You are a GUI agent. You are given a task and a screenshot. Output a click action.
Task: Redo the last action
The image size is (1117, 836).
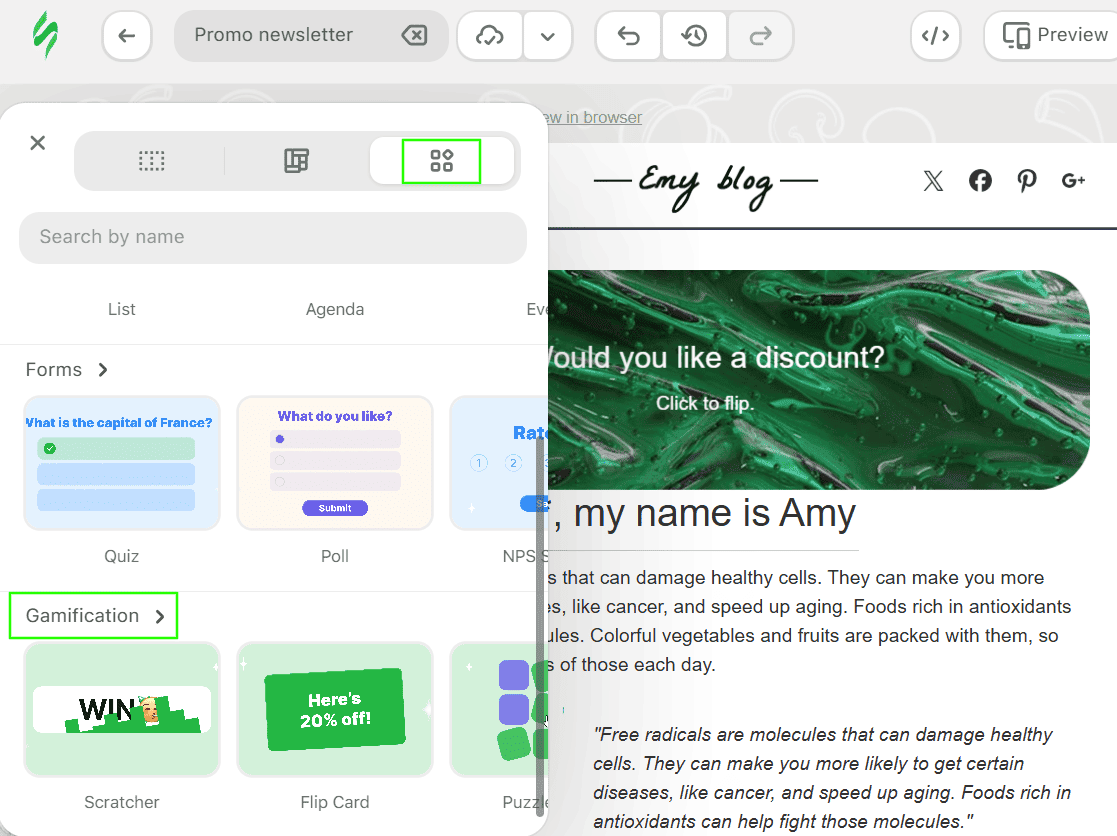coord(760,35)
